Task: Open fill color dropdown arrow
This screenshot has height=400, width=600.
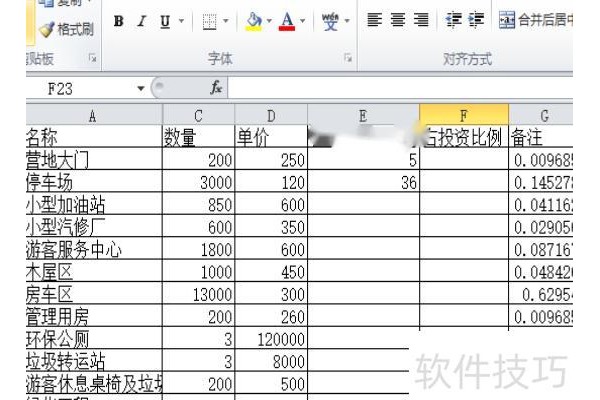Action: (x=269, y=21)
